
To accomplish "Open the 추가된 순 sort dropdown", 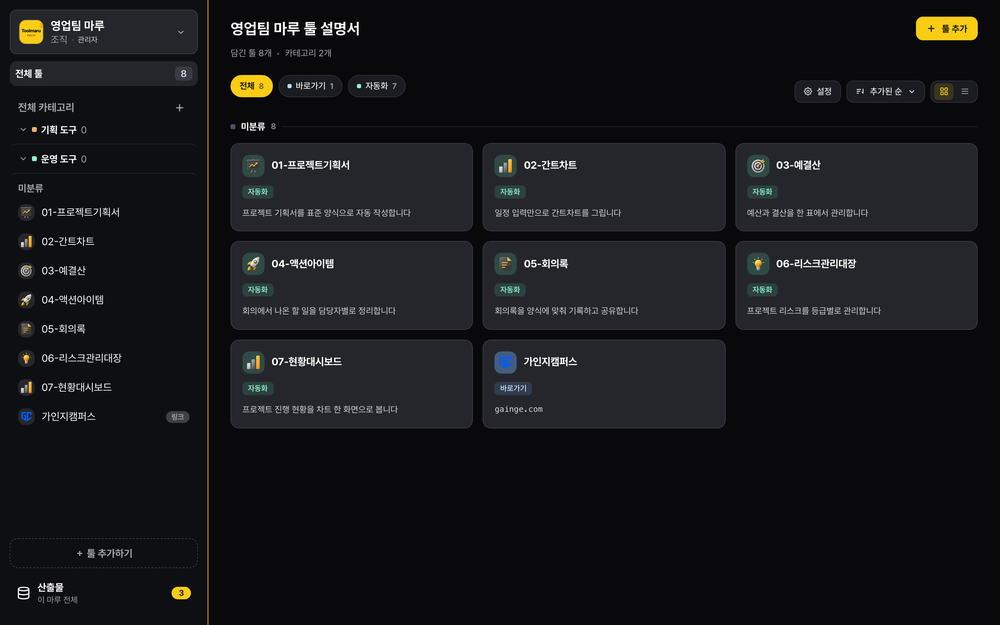I will pyautogui.click(x=885, y=91).
